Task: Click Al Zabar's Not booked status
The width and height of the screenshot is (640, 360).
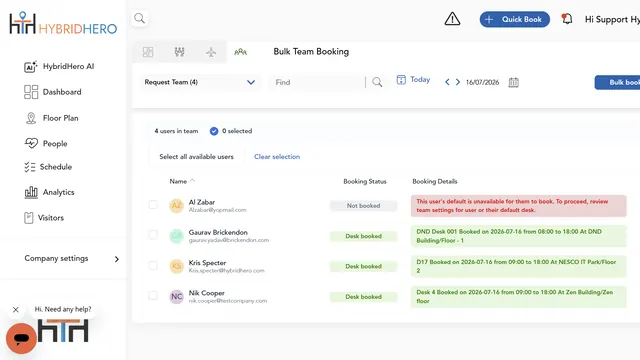Action: click(363, 206)
